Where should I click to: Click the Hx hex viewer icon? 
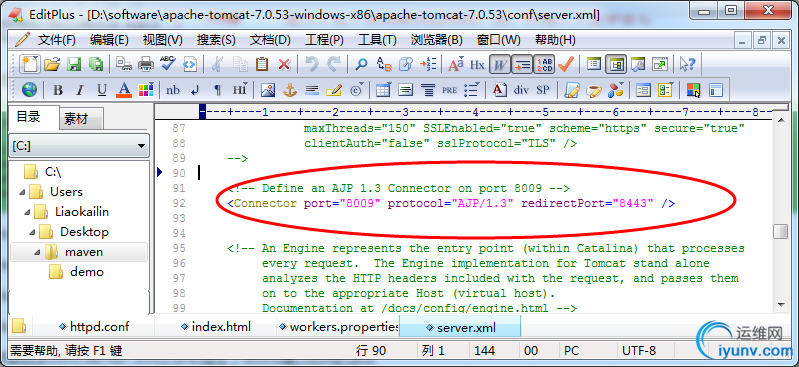coord(477,65)
